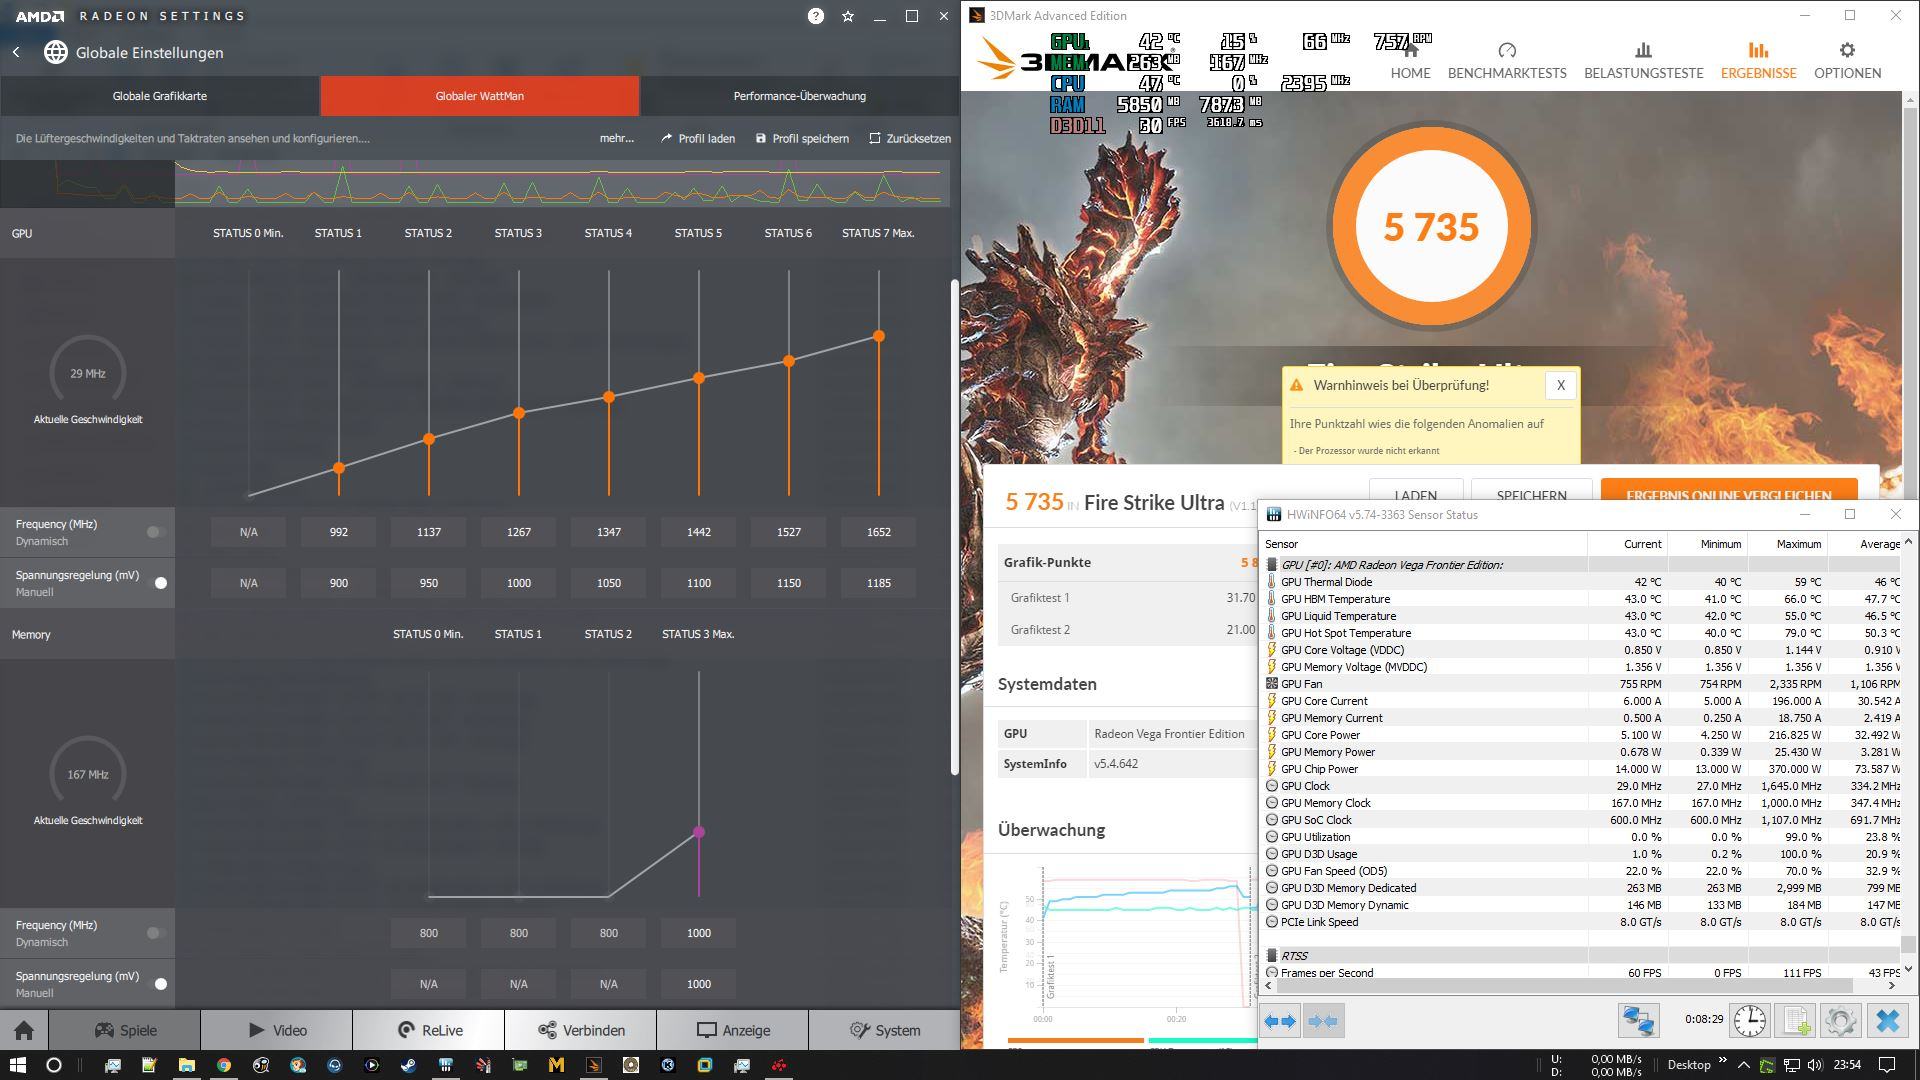Open Radeon Settings home icon
1920x1080 pixels.
24,1030
